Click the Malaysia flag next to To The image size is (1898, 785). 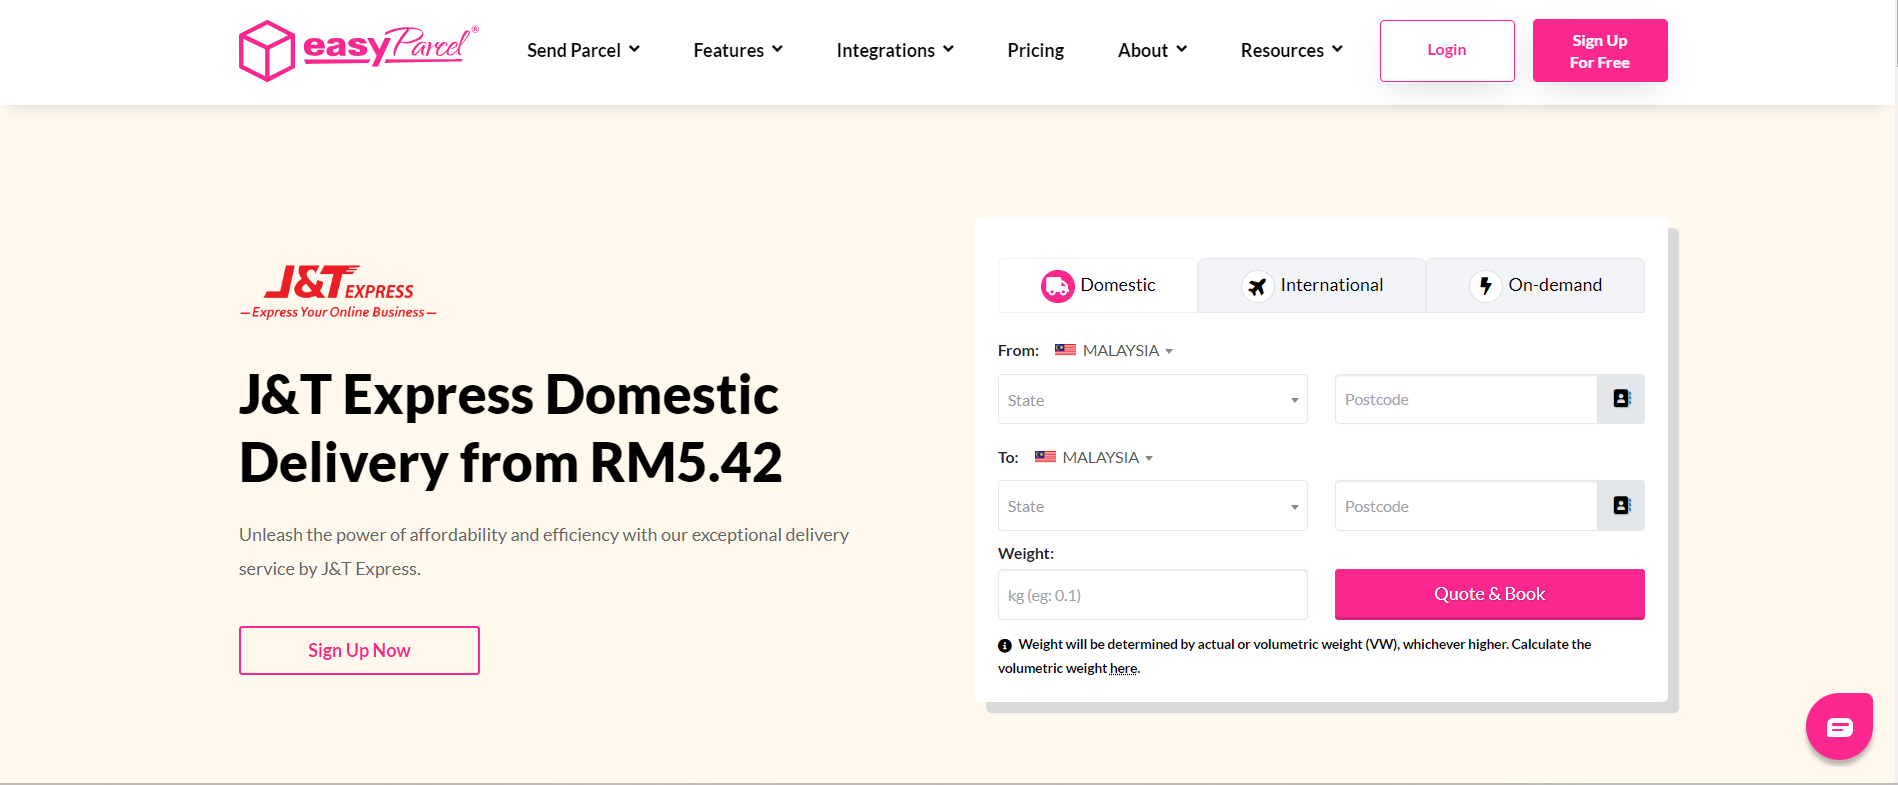pos(1045,457)
